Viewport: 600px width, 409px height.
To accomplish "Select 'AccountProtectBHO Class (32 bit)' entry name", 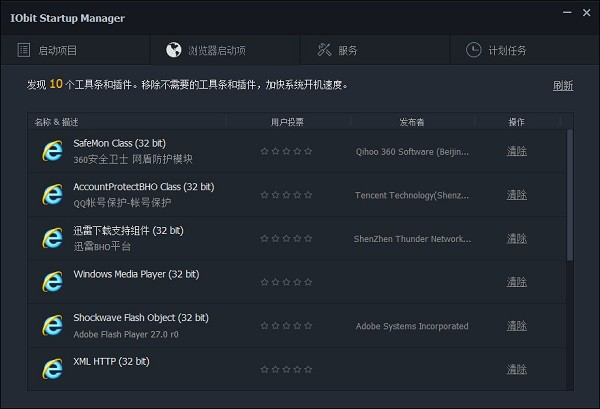I will tap(144, 187).
